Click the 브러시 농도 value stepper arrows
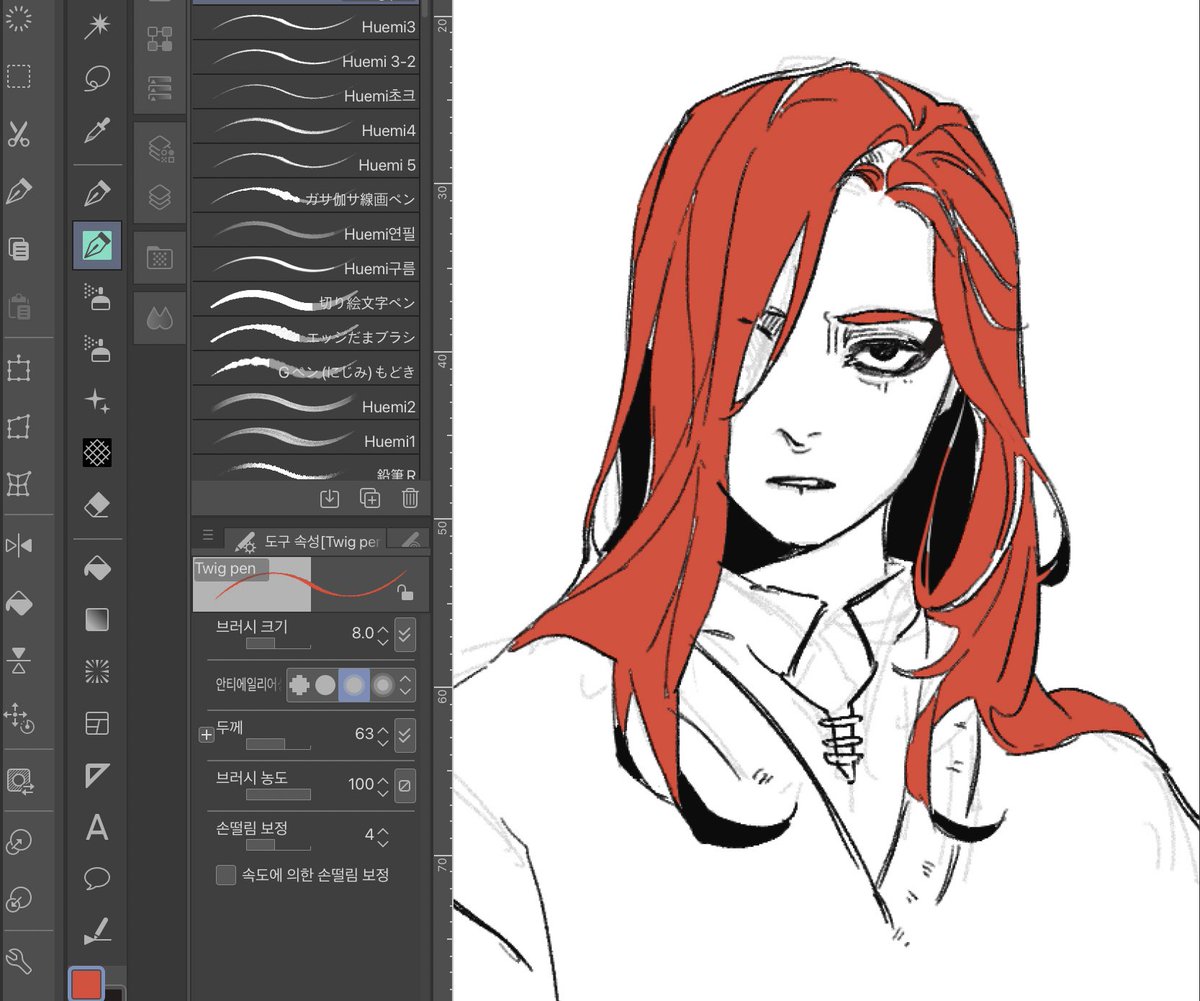Viewport: 1200px width, 1001px height. pos(383,786)
